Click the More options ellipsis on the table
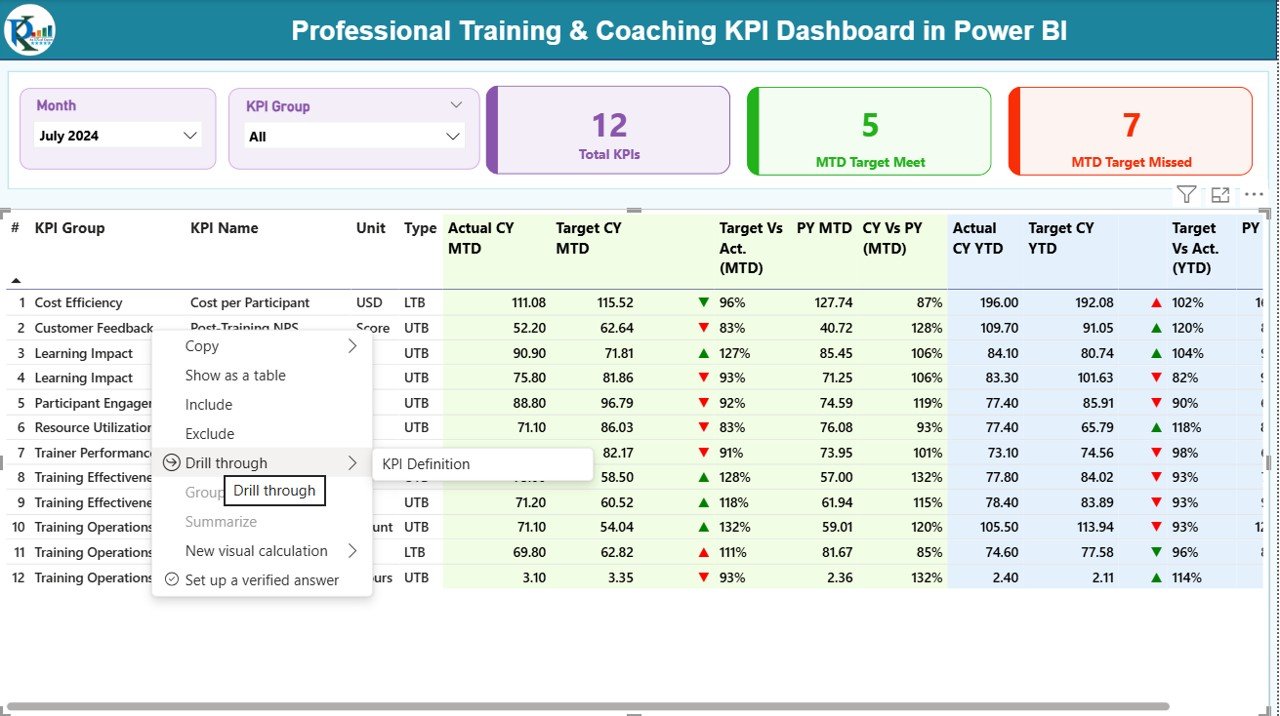 (x=1254, y=194)
